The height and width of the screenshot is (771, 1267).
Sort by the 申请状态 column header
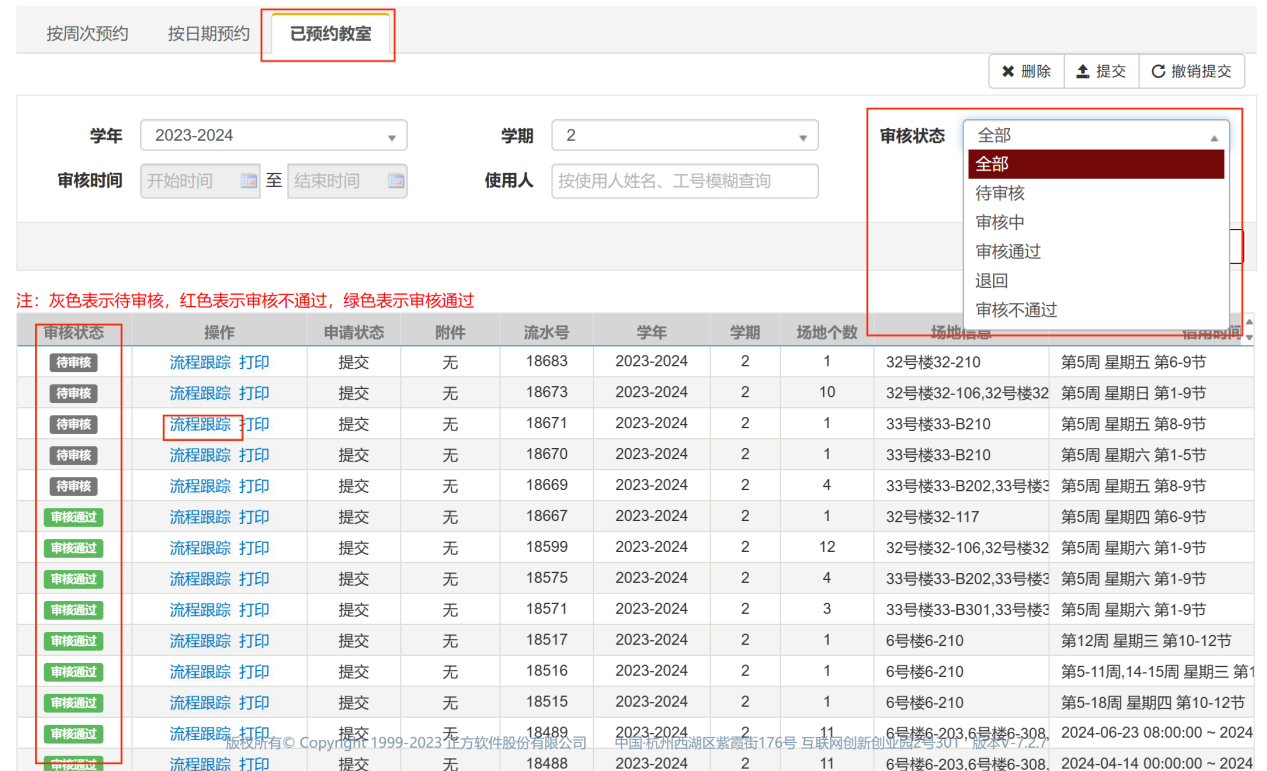[354, 332]
